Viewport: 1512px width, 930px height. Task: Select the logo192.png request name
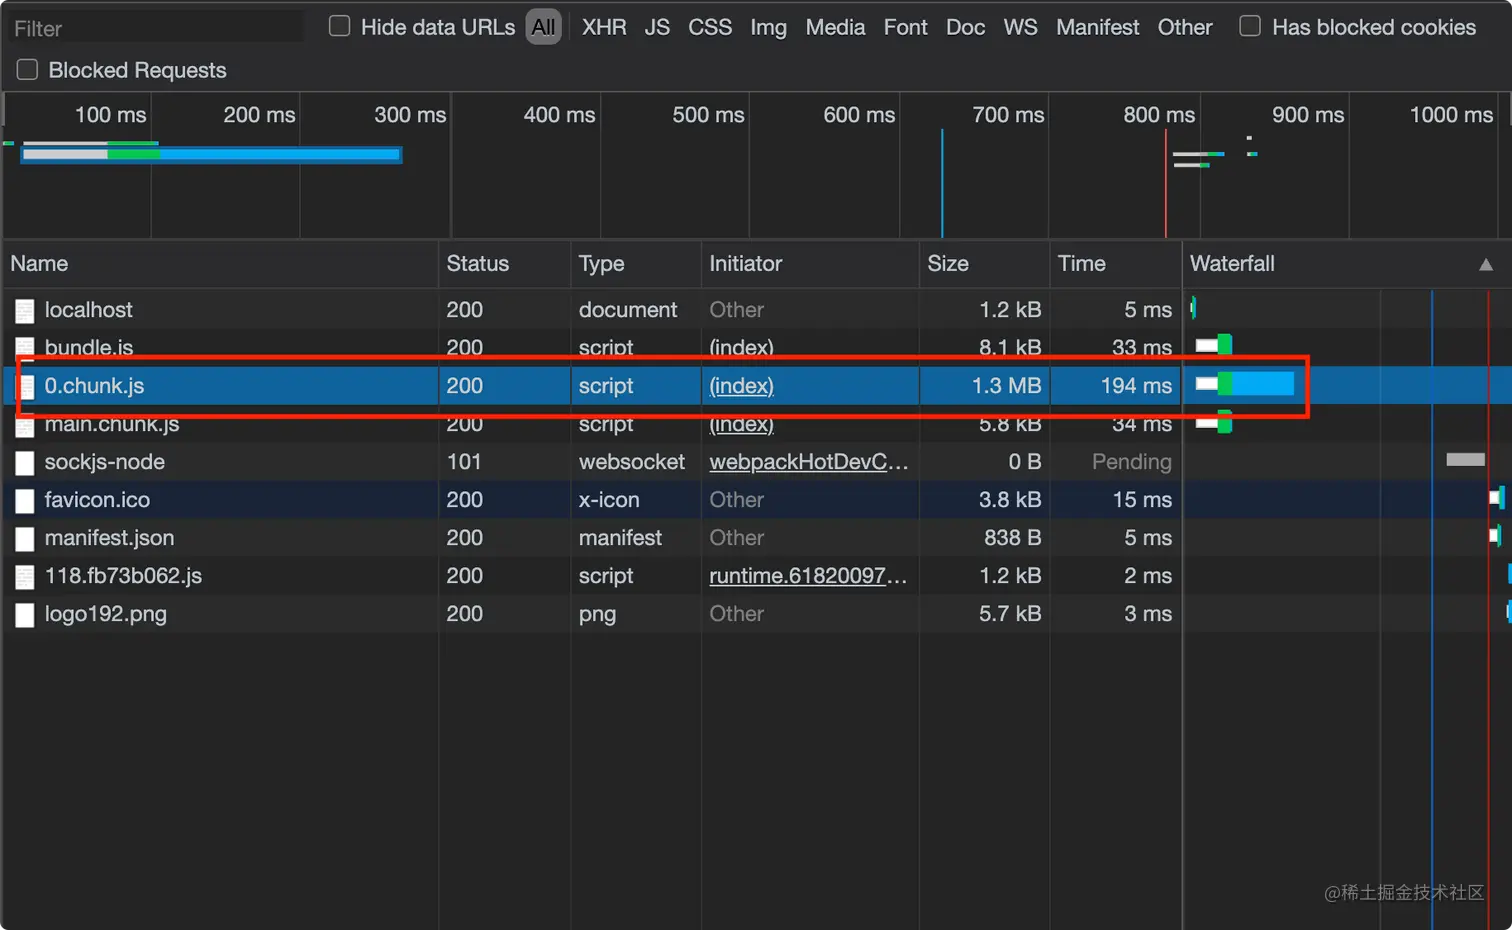coord(105,614)
